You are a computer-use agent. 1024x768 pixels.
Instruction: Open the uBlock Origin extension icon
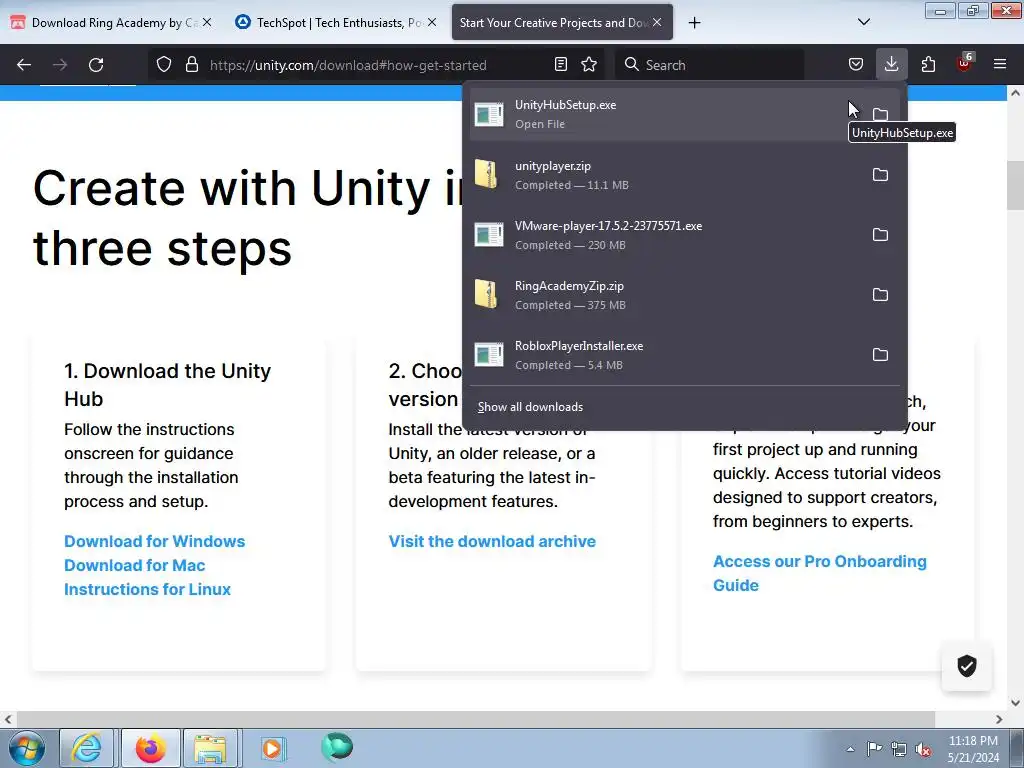pyautogui.click(x=964, y=63)
